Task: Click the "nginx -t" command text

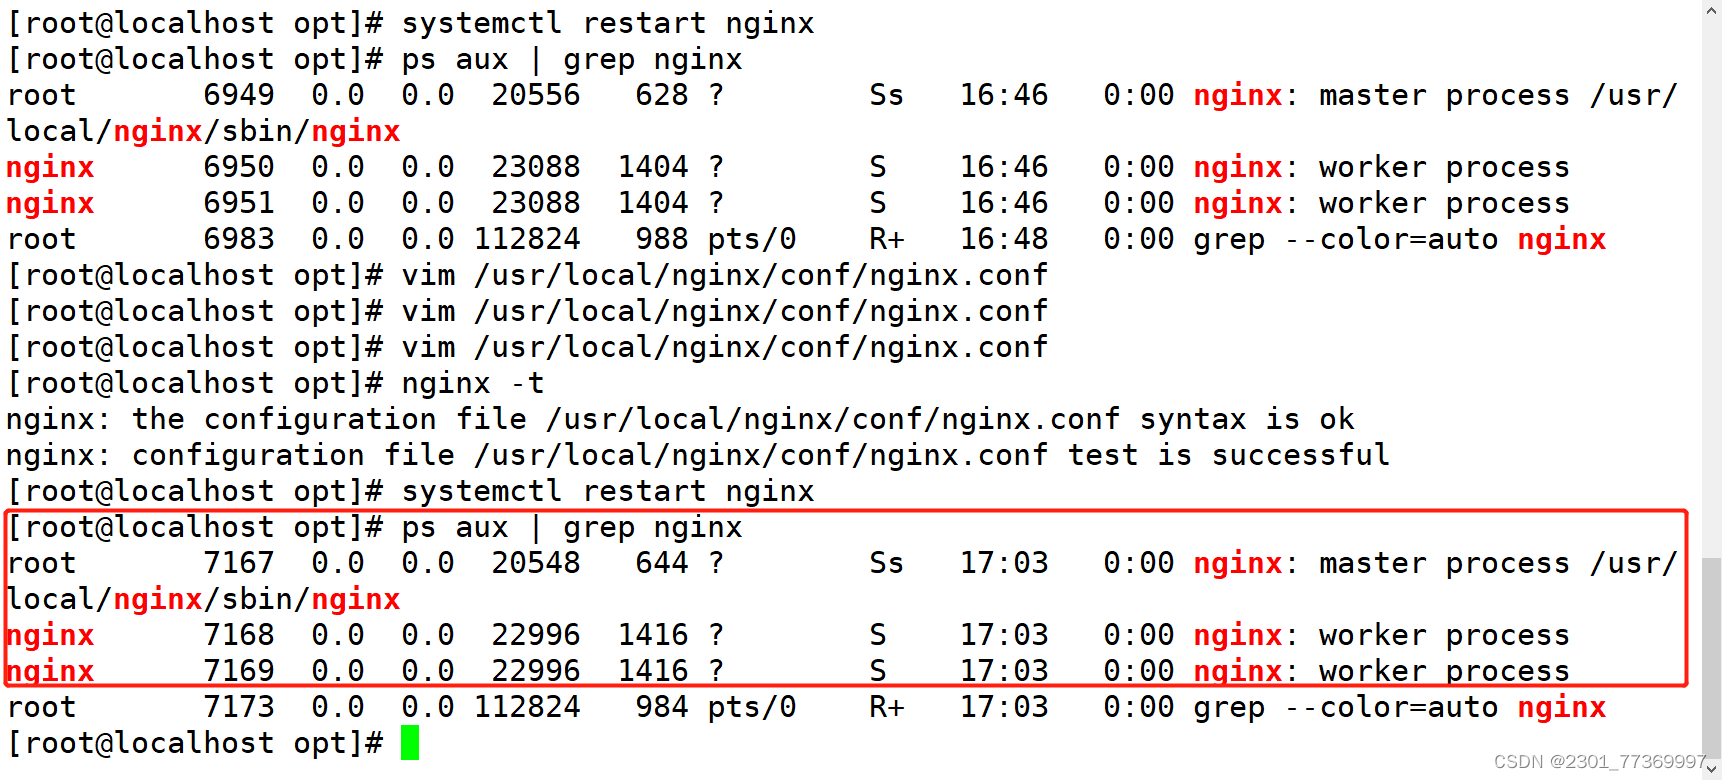Action: [473, 383]
